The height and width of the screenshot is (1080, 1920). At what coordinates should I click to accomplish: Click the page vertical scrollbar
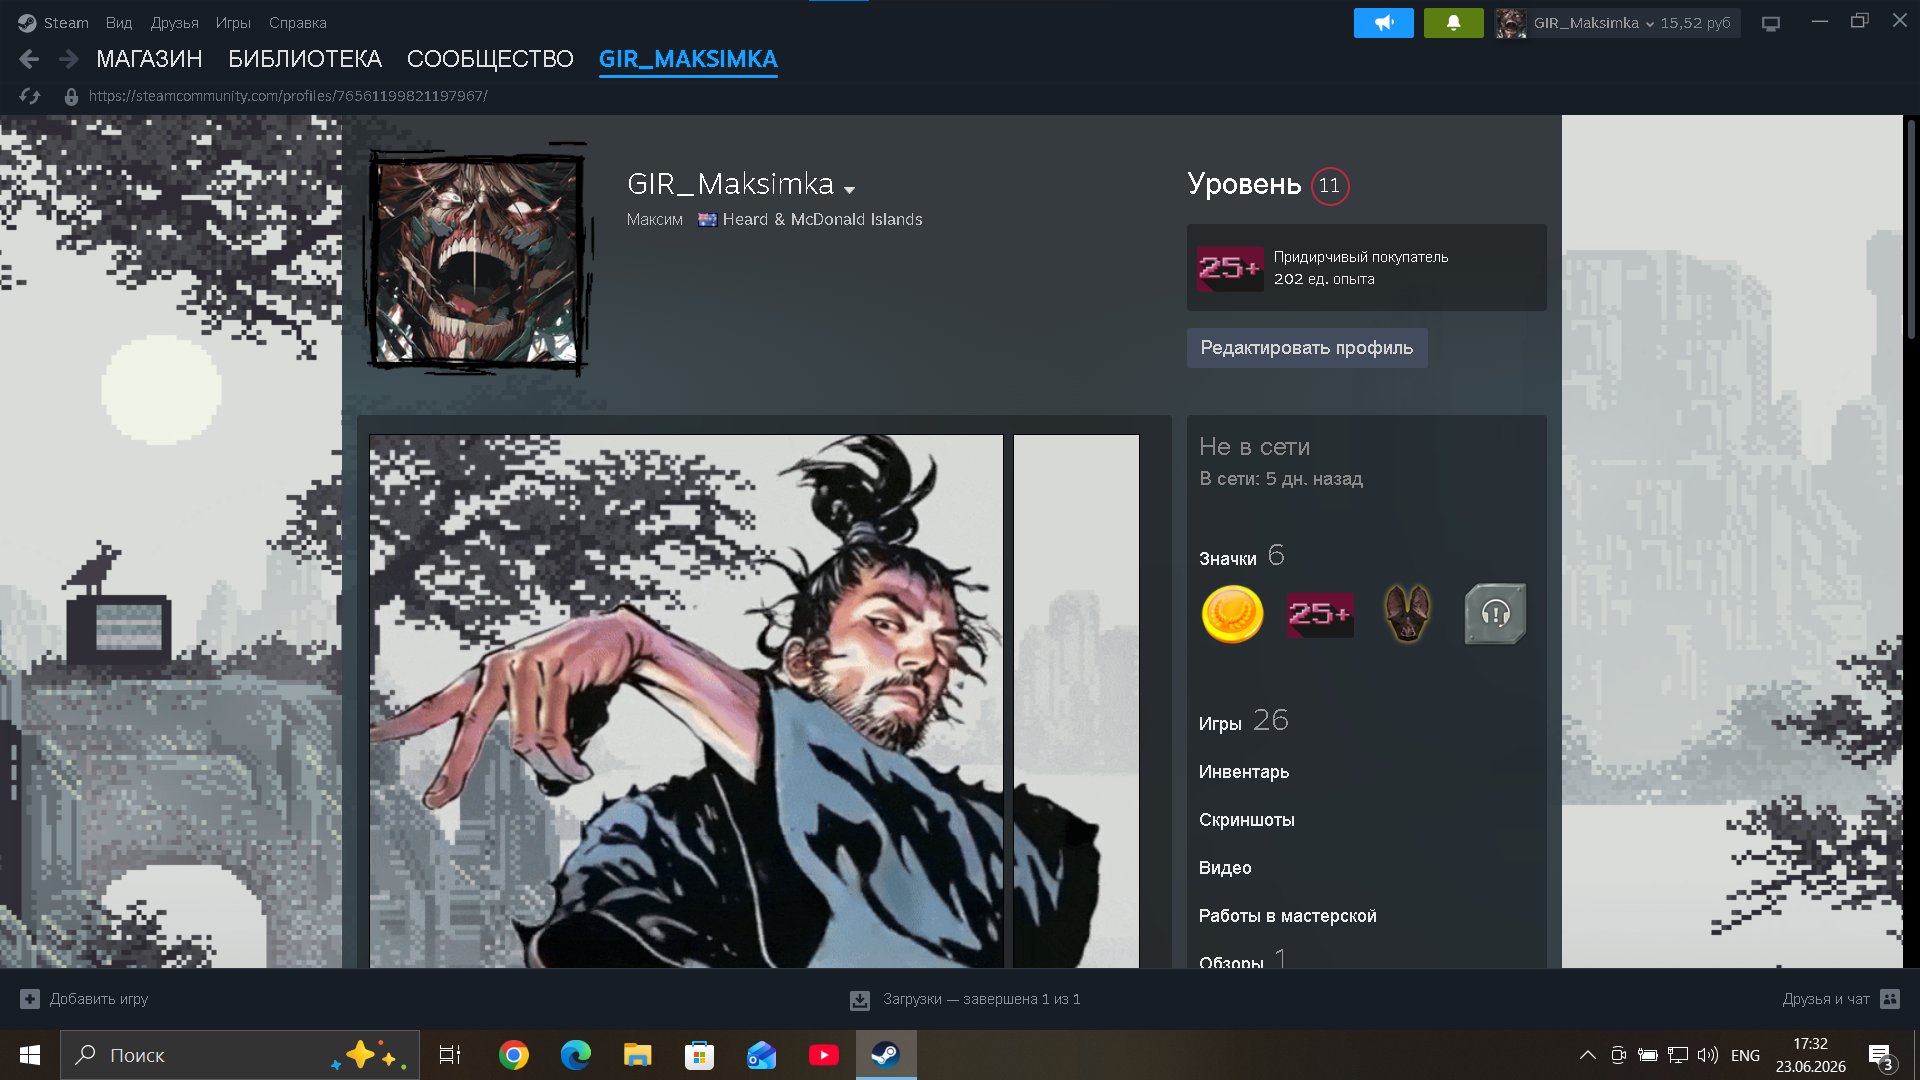pyautogui.click(x=1911, y=230)
